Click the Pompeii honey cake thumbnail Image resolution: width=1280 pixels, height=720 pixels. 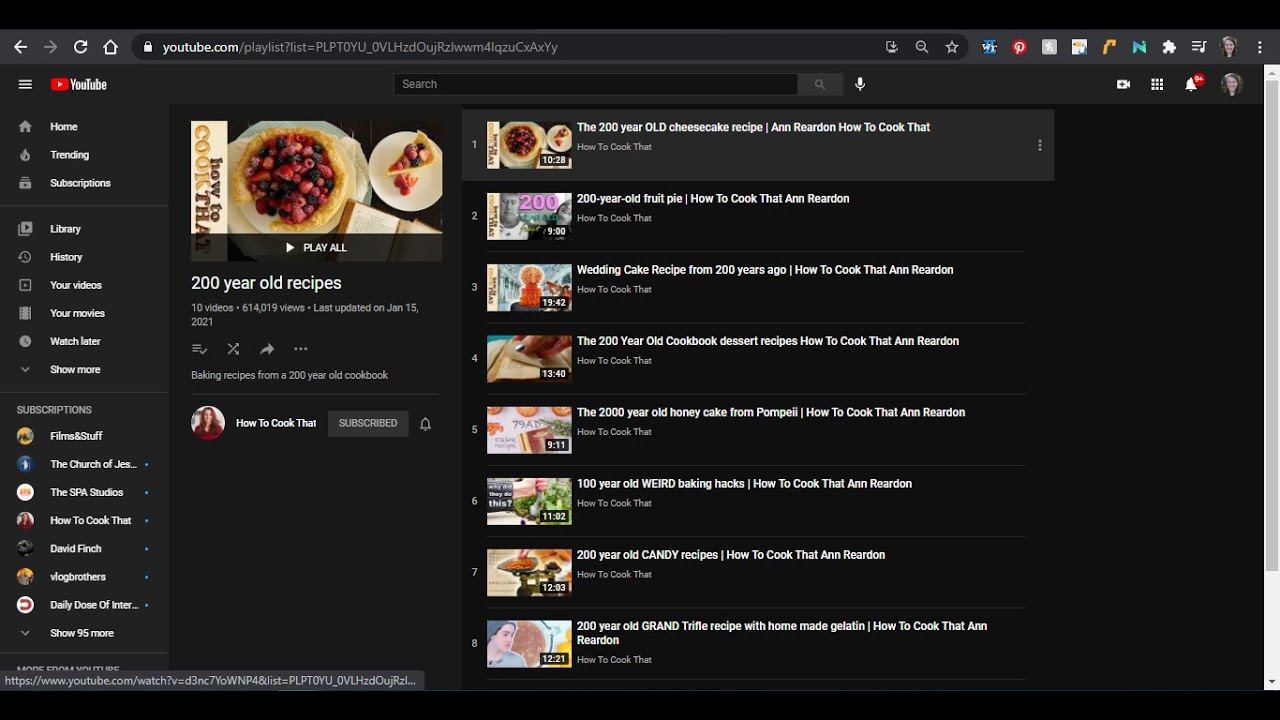point(529,430)
